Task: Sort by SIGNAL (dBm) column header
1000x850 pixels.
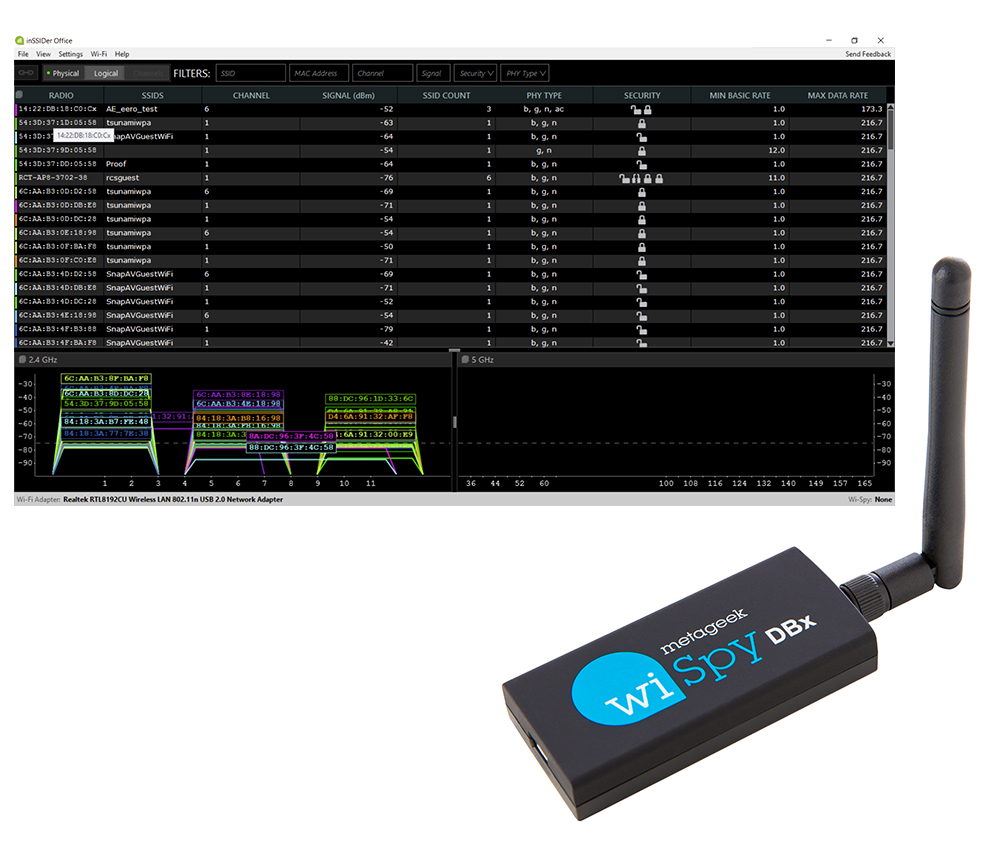Action: (x=348, y=96)
